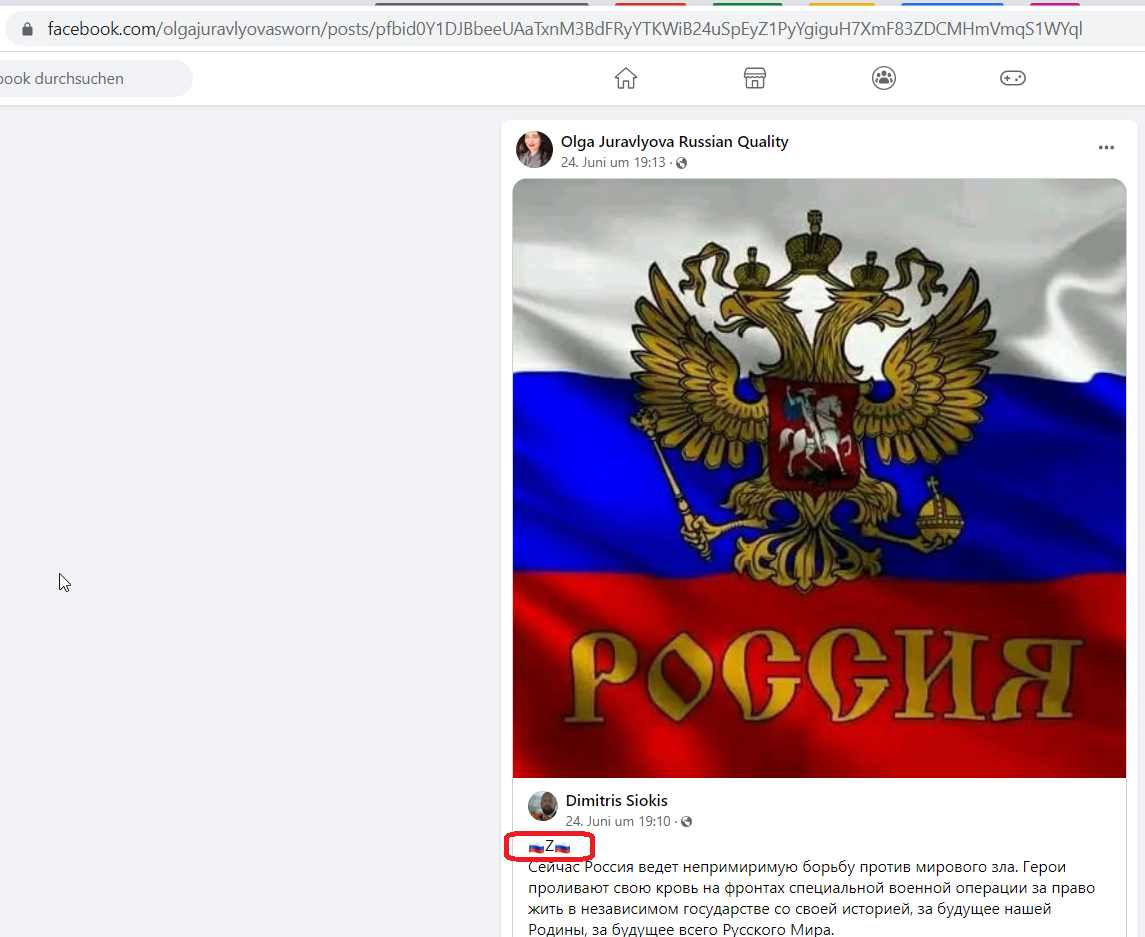The height and width of the screenshot is (937, 1145).
Task: Open Olga Juravlyova Russian Quality profile link
Action: click(x=675, y=142)
